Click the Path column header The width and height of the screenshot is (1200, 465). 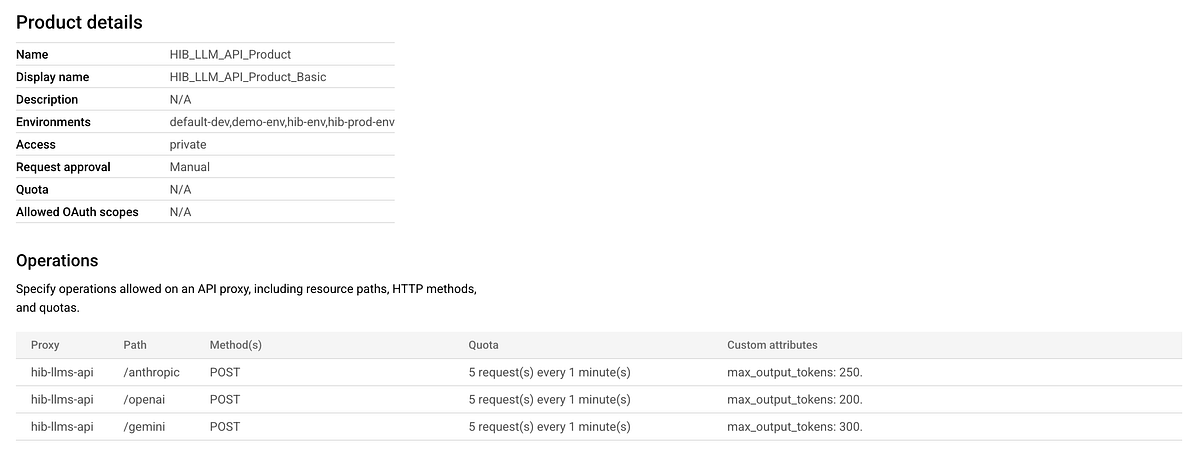click(135, 345)
